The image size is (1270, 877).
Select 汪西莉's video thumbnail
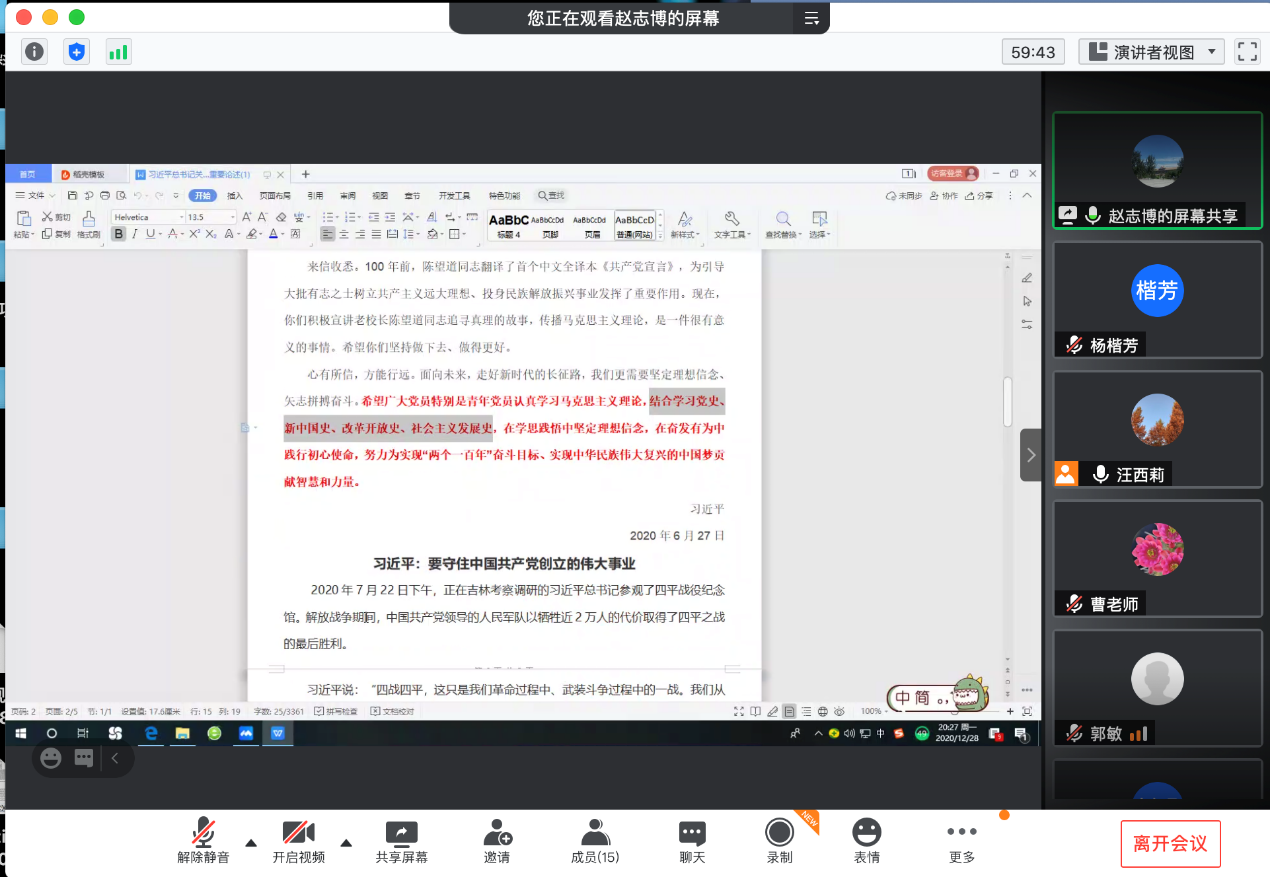point(1157,428)
